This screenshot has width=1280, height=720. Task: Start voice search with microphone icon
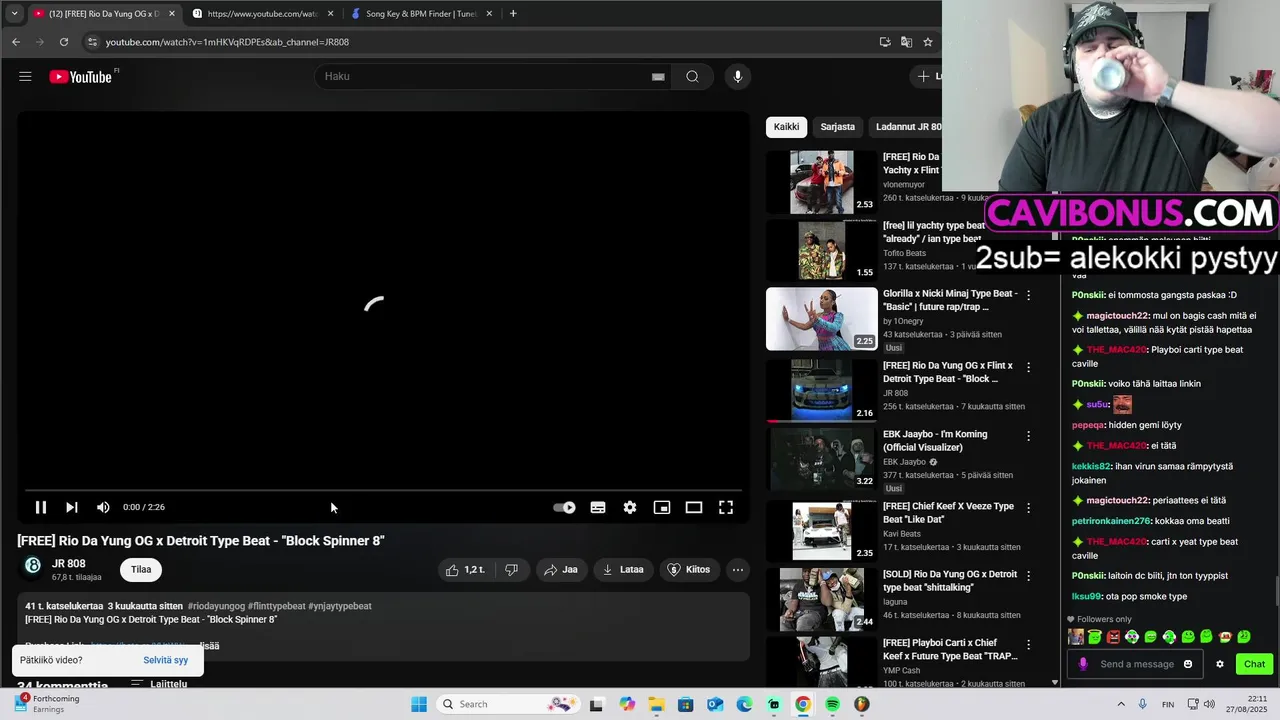pos(737,76)
